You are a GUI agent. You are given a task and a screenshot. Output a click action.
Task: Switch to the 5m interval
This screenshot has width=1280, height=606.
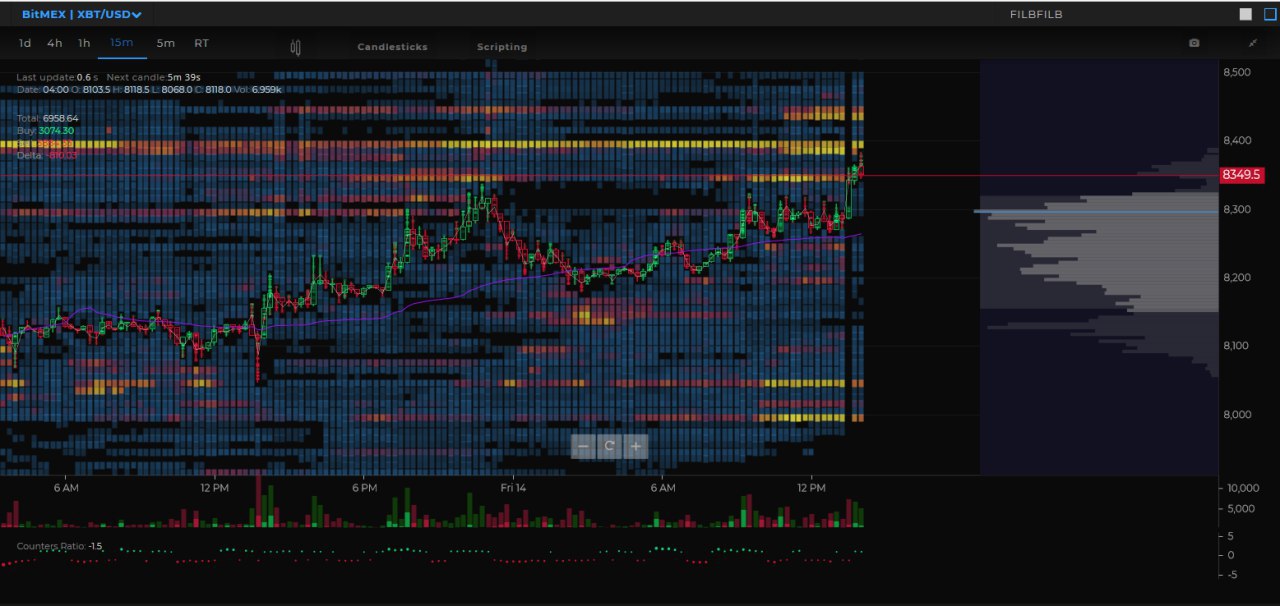(x=165, y=43)
